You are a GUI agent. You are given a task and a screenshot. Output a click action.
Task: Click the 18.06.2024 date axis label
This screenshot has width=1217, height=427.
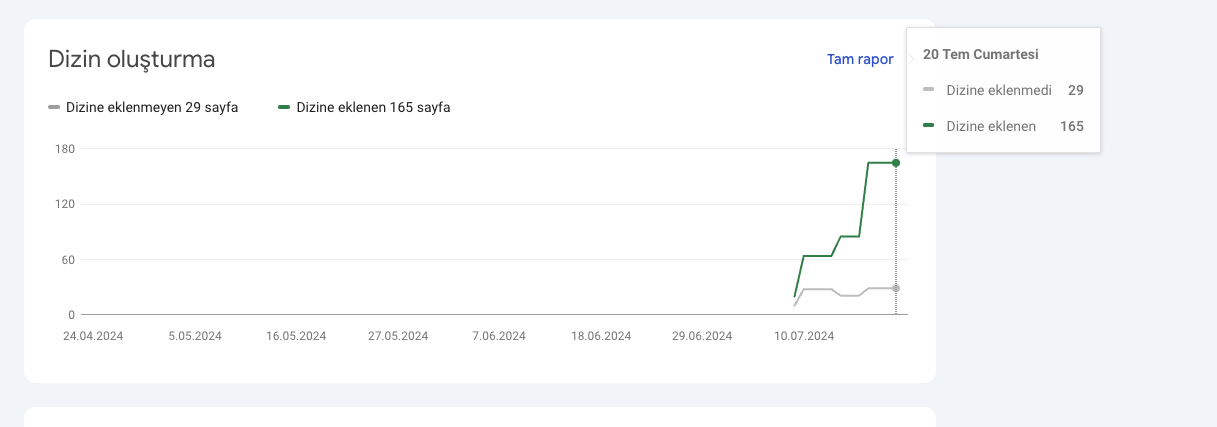pos(601,336)
